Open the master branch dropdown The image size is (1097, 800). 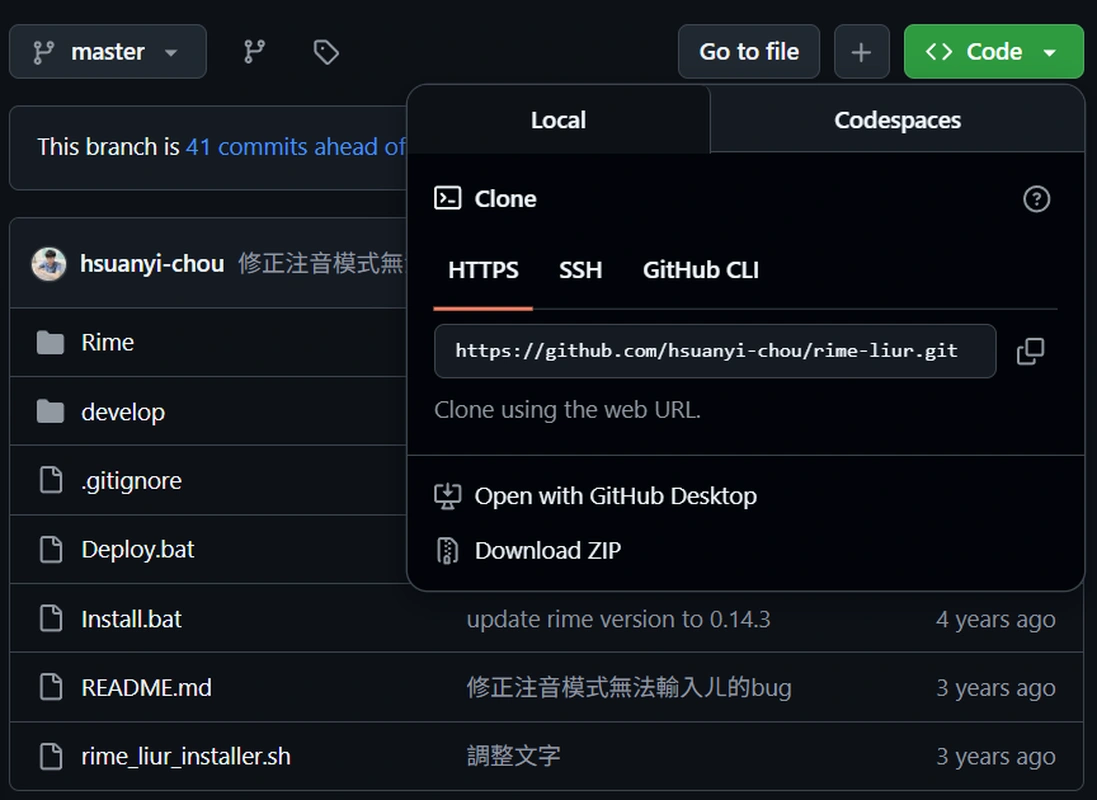click(x=108, y=52)
